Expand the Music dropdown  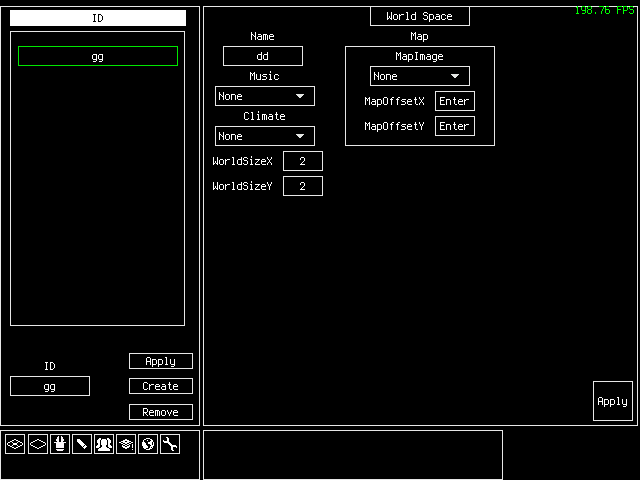click(265, 96)
